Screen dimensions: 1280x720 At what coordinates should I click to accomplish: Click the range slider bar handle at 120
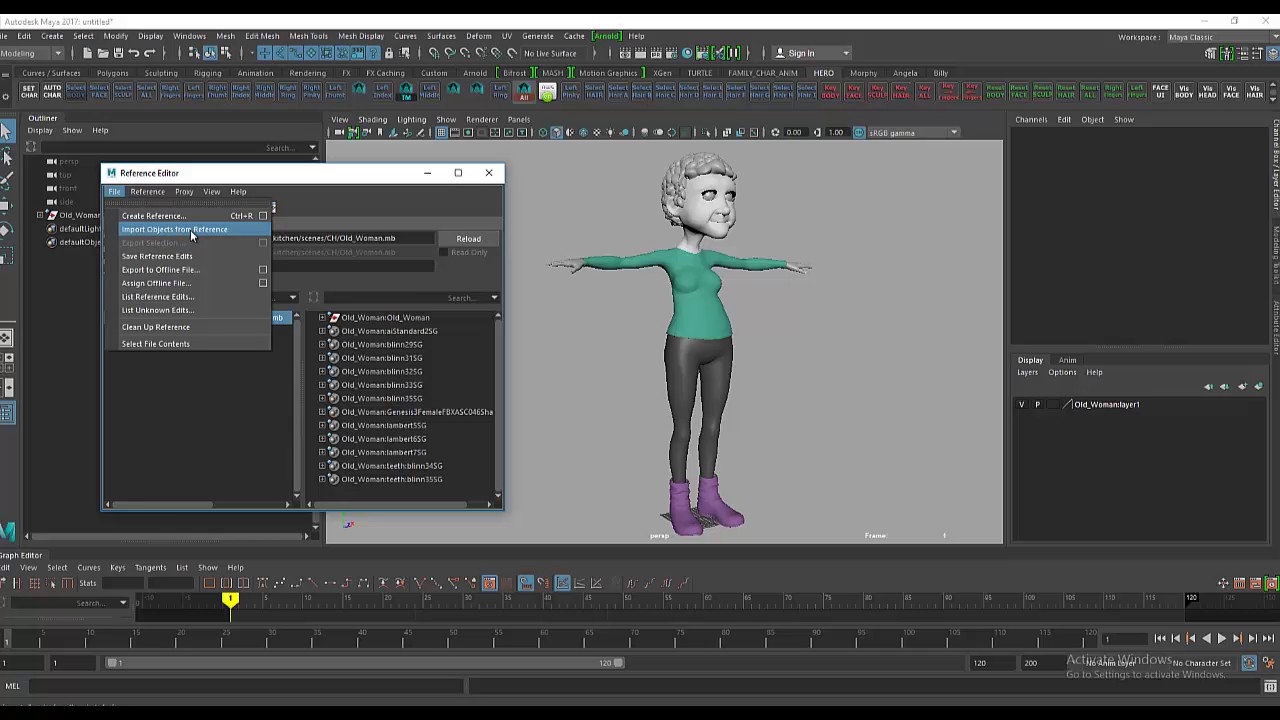(x=617, y=662)
